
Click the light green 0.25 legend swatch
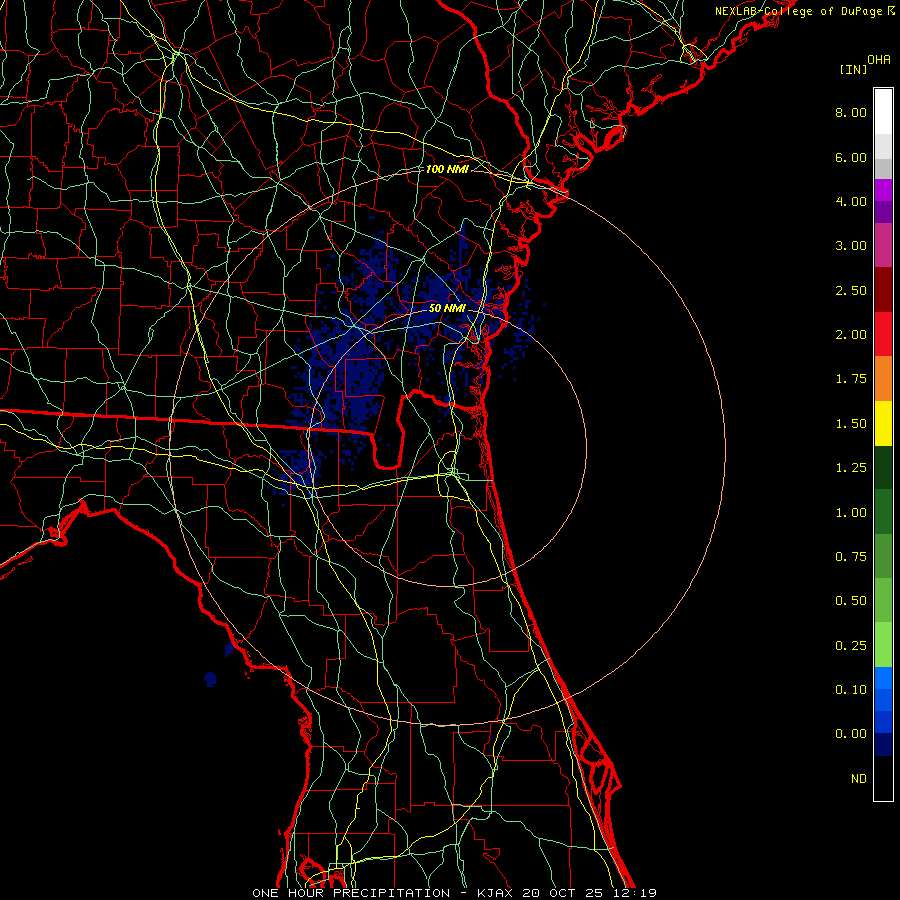(883, 645)
